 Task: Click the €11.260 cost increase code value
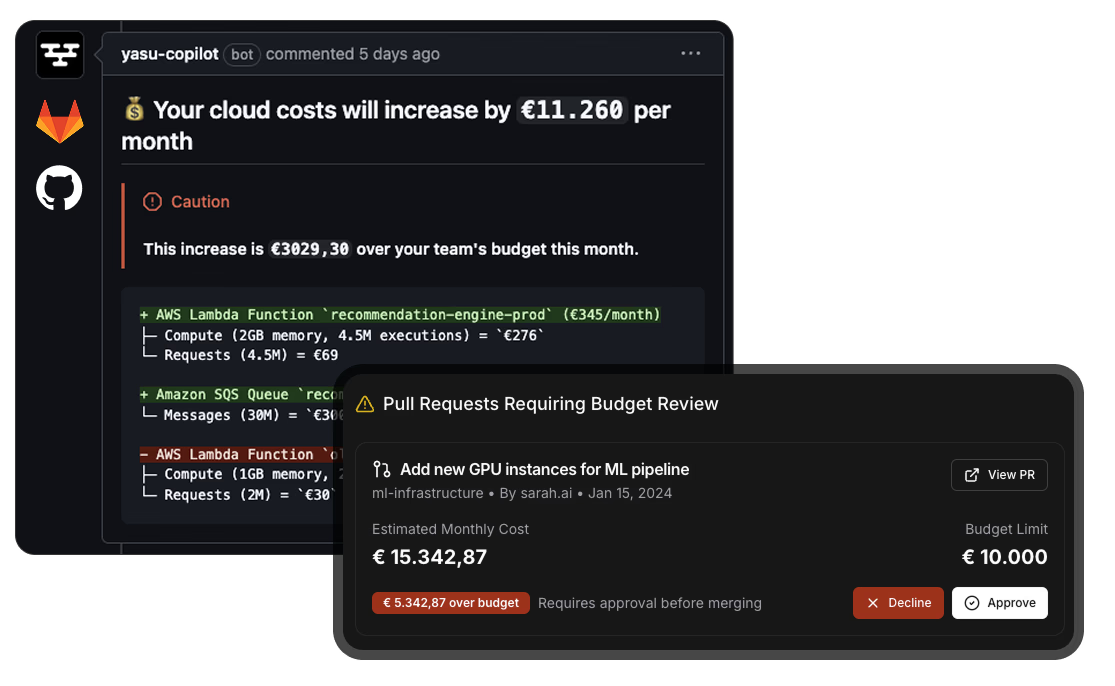pyautogui.click(x=572, y=110)
